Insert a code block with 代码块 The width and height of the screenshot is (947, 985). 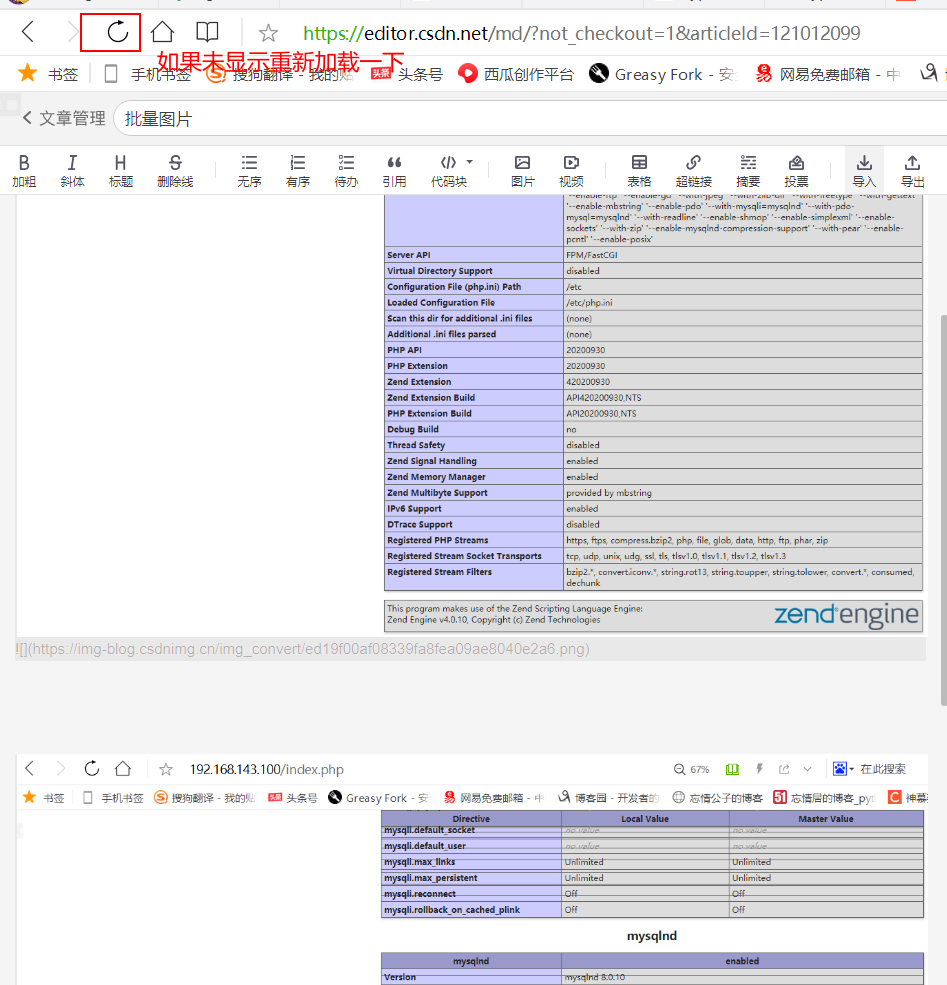pos(448,171)
